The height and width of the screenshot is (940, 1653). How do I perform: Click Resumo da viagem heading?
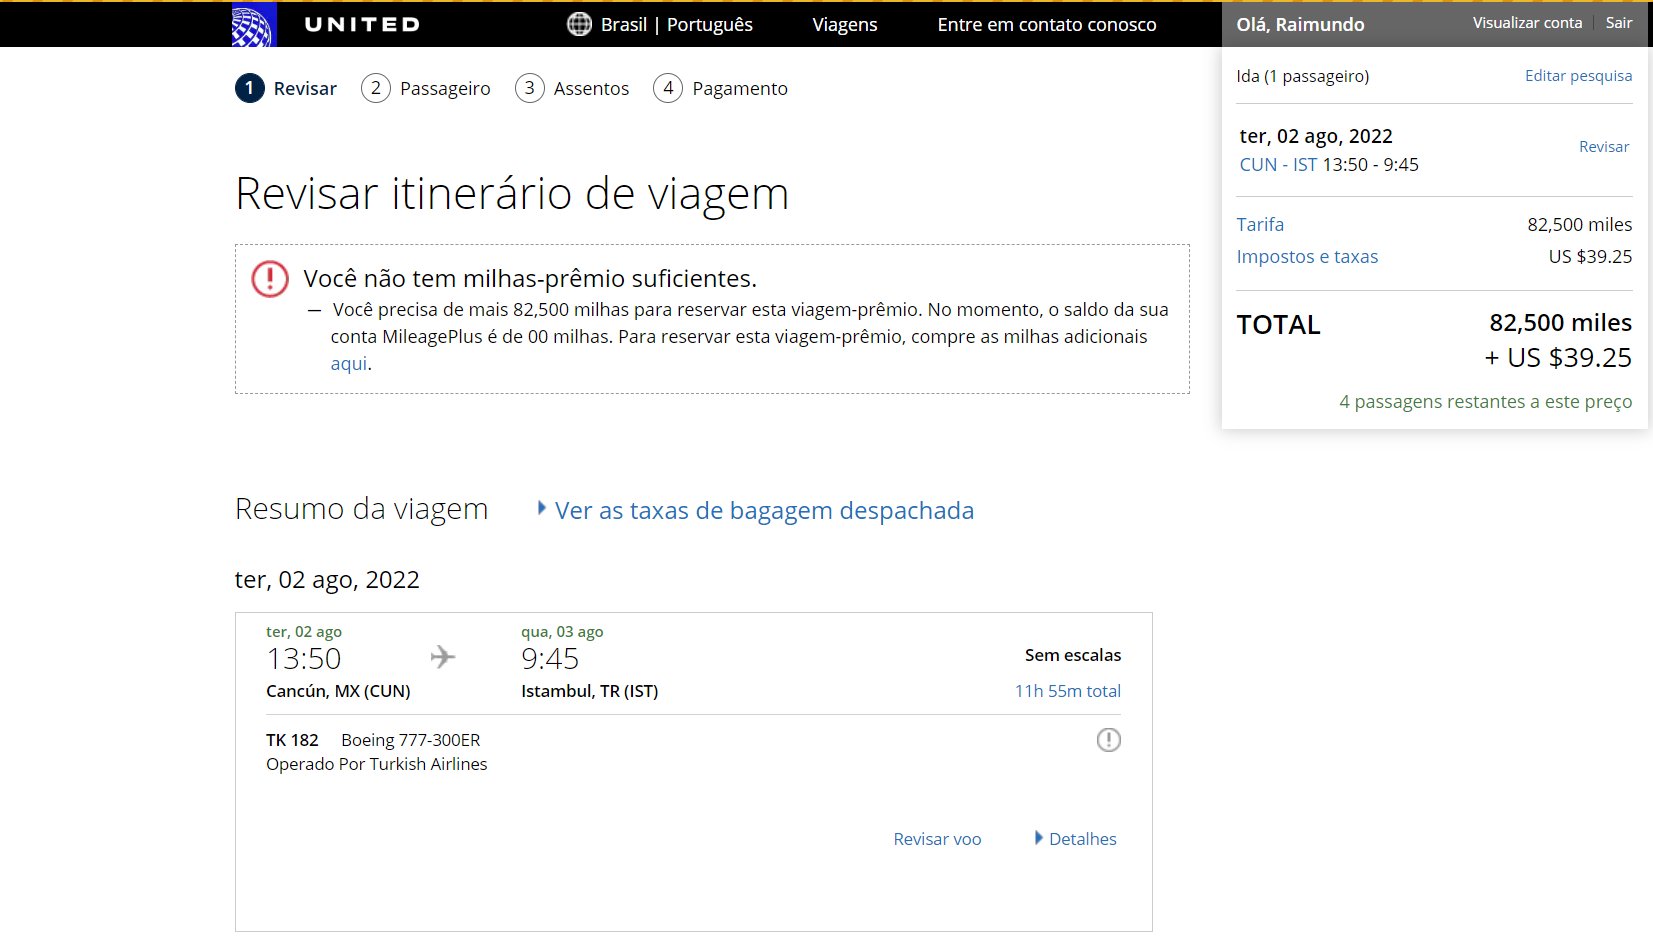coord(361,509)
